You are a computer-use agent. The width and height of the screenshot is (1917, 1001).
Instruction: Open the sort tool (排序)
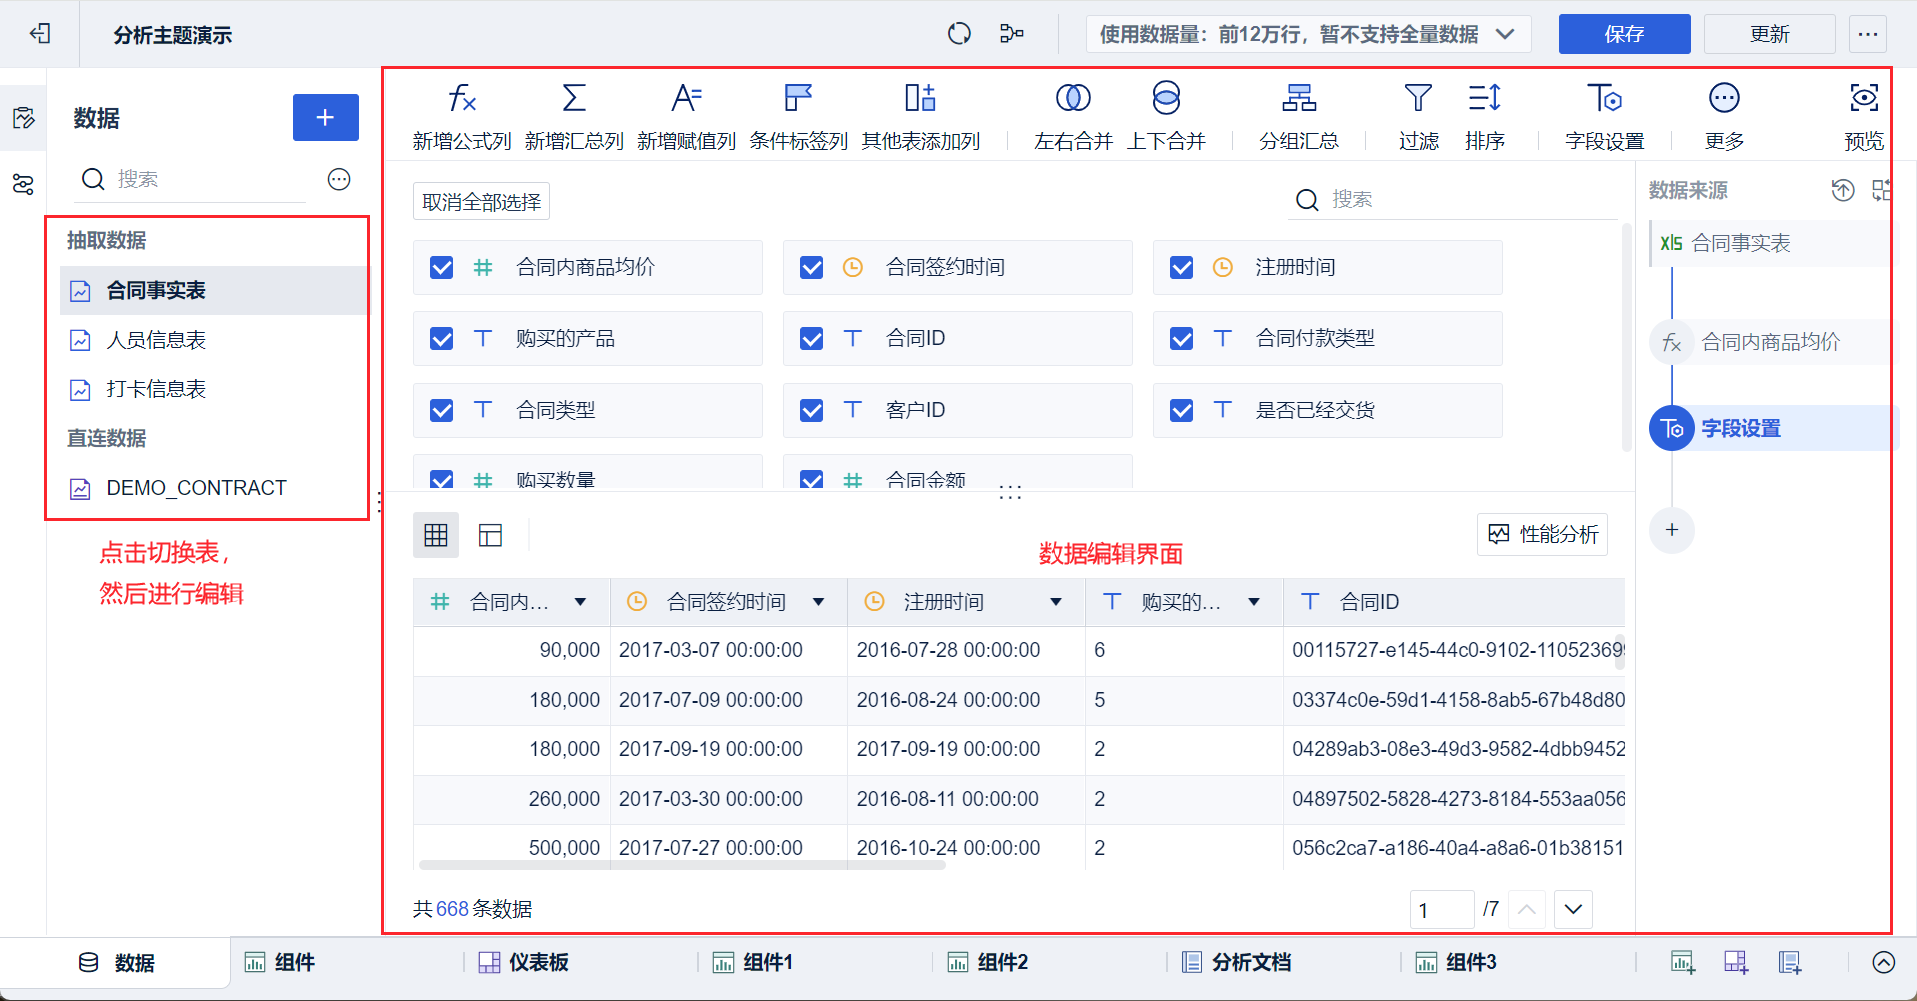(x=1485, y=116)
